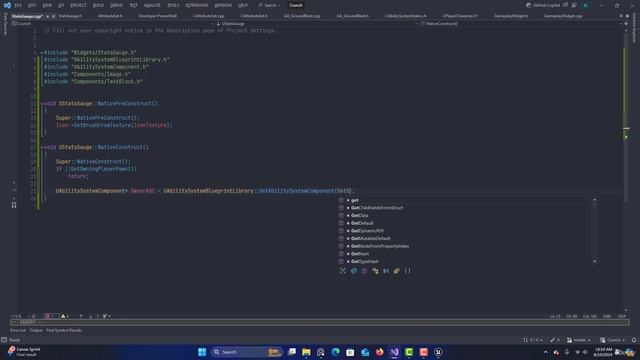Open the Search box in title bar
640x360 pixels.
269,5
